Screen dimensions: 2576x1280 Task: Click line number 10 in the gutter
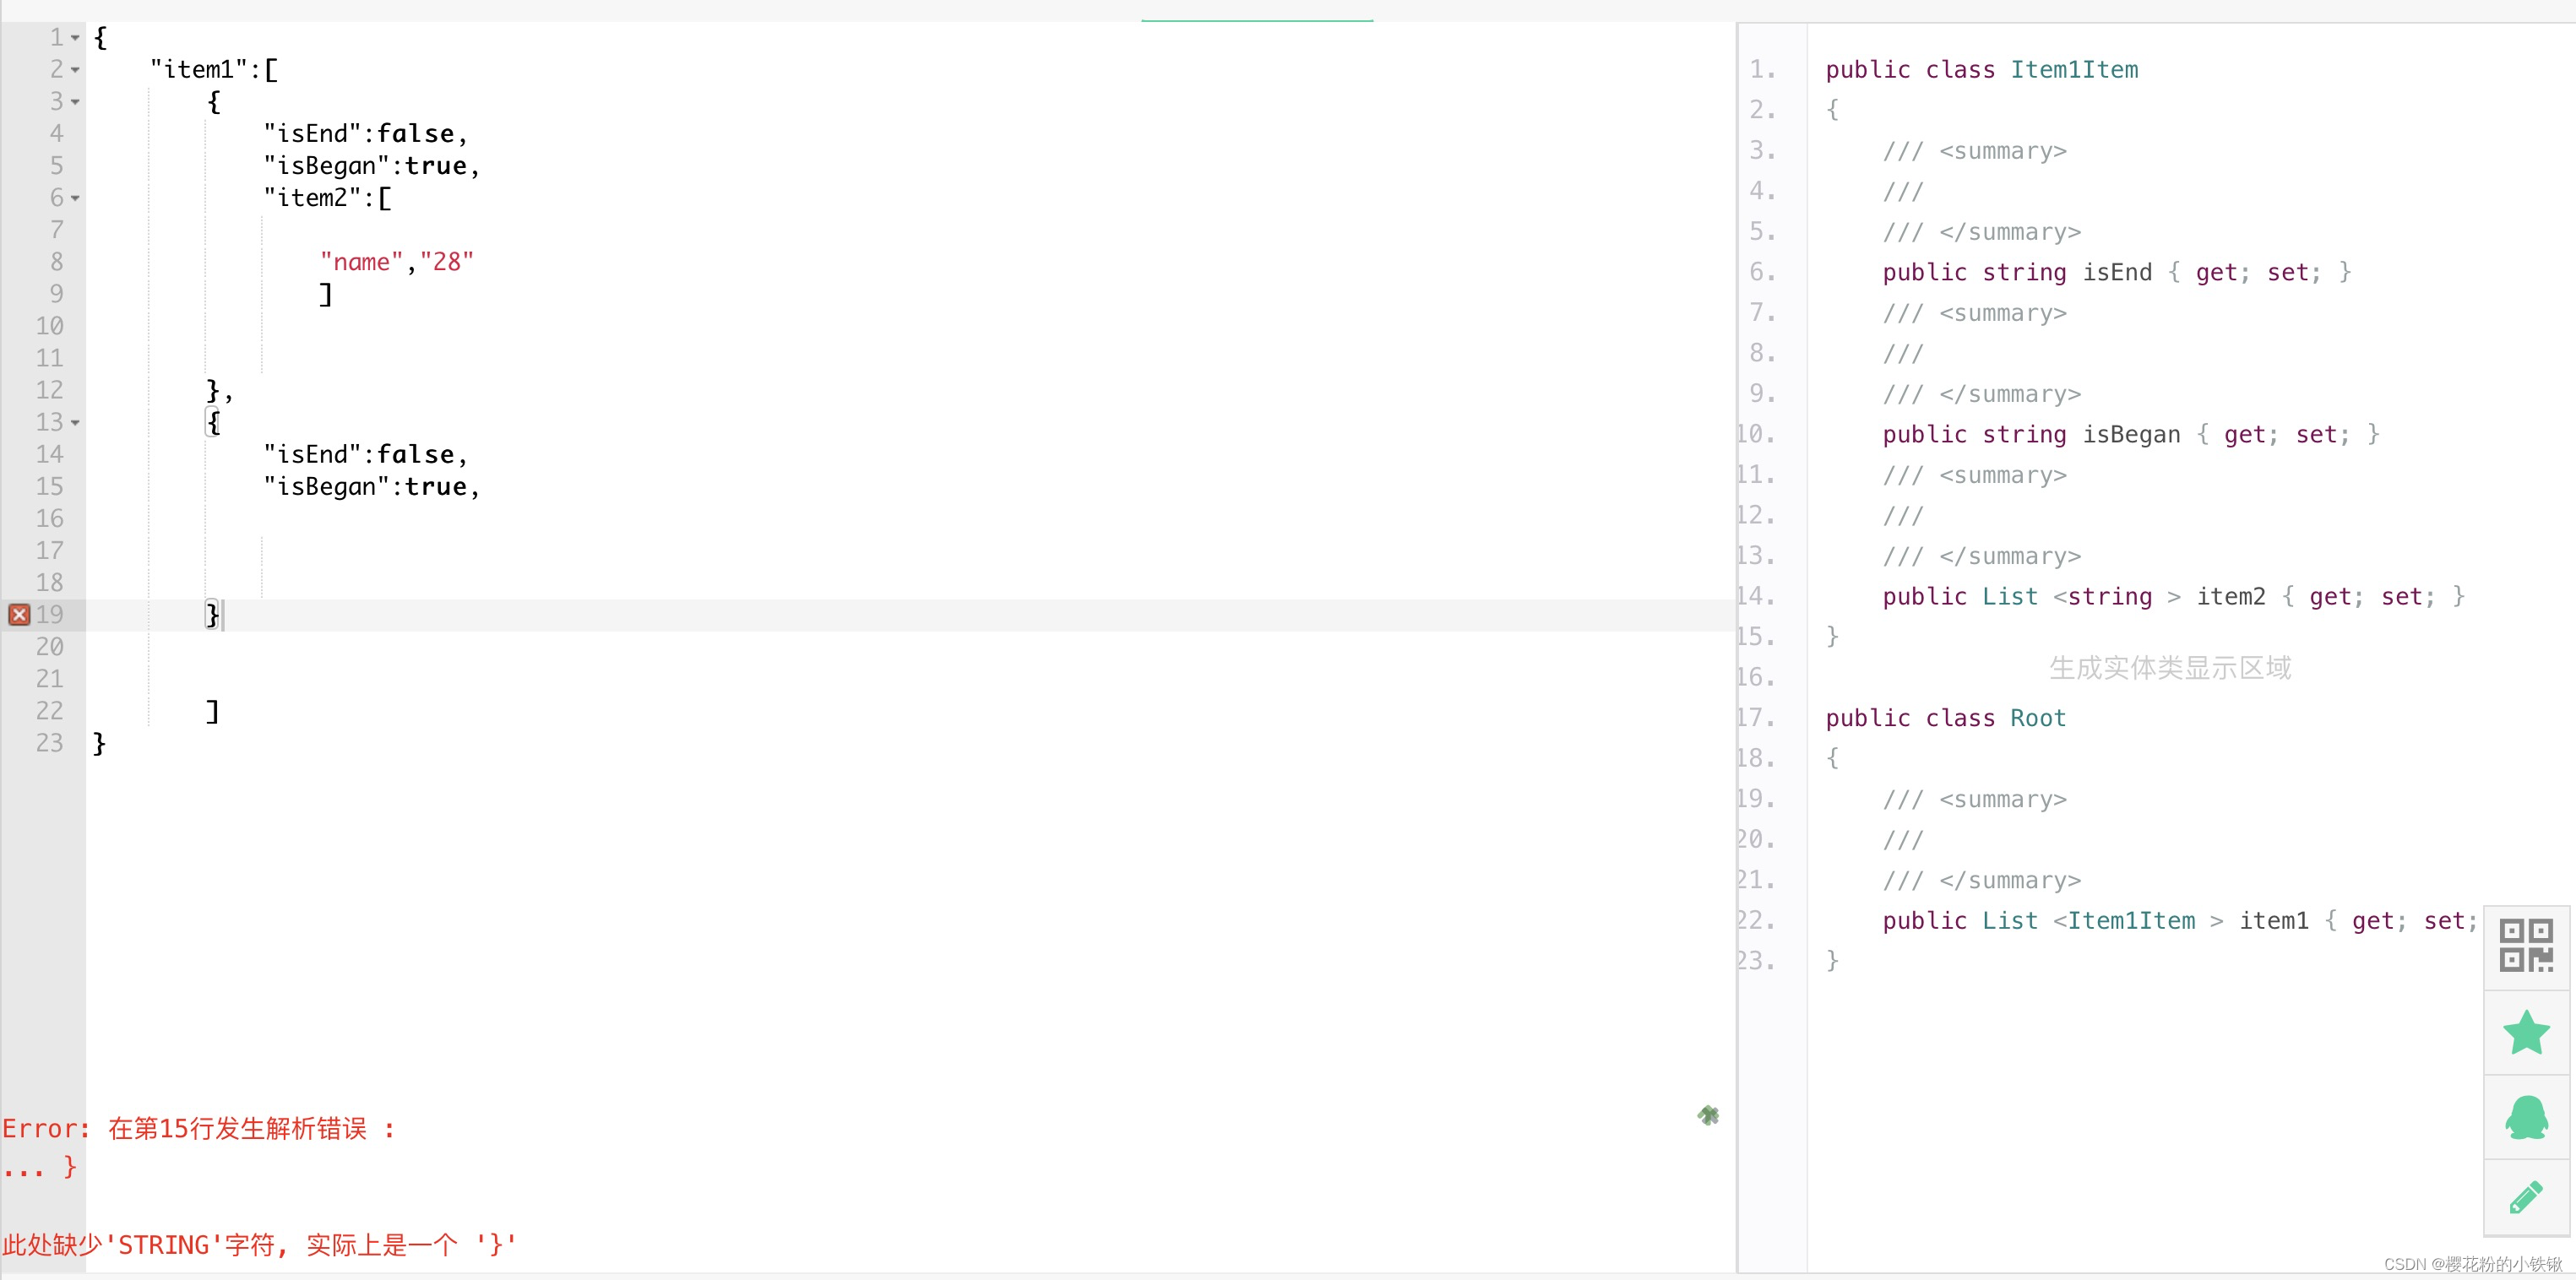tap(49, 326)
